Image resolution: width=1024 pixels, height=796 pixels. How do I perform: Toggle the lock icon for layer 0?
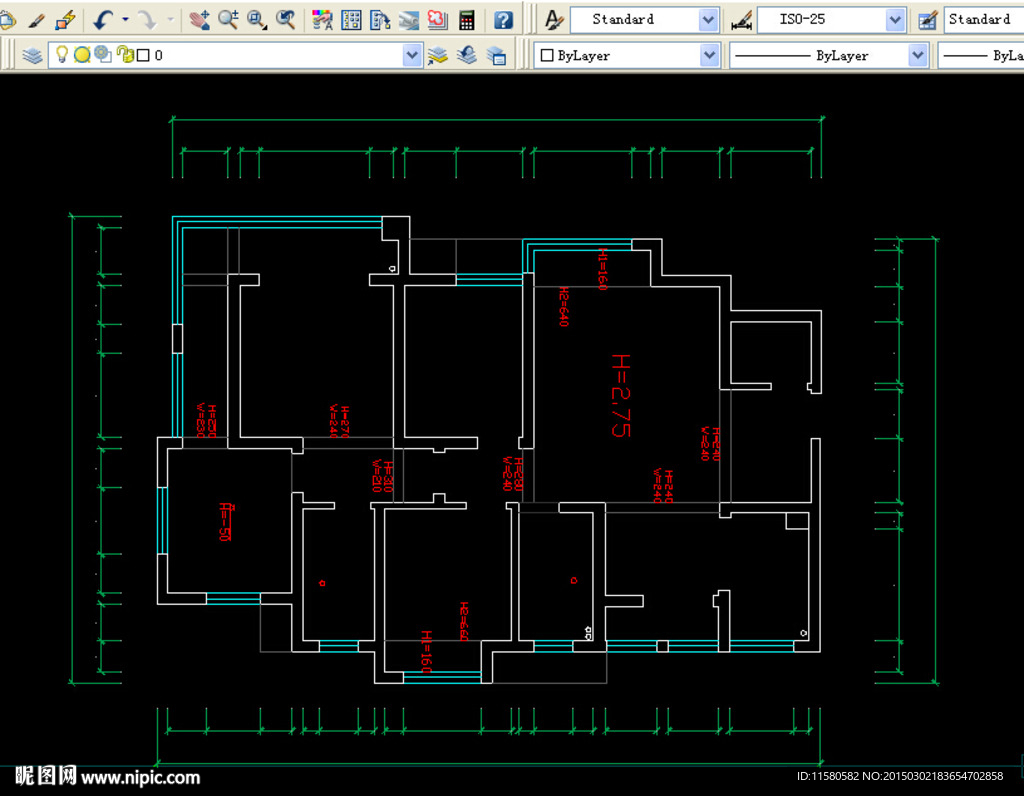[124, 56]
